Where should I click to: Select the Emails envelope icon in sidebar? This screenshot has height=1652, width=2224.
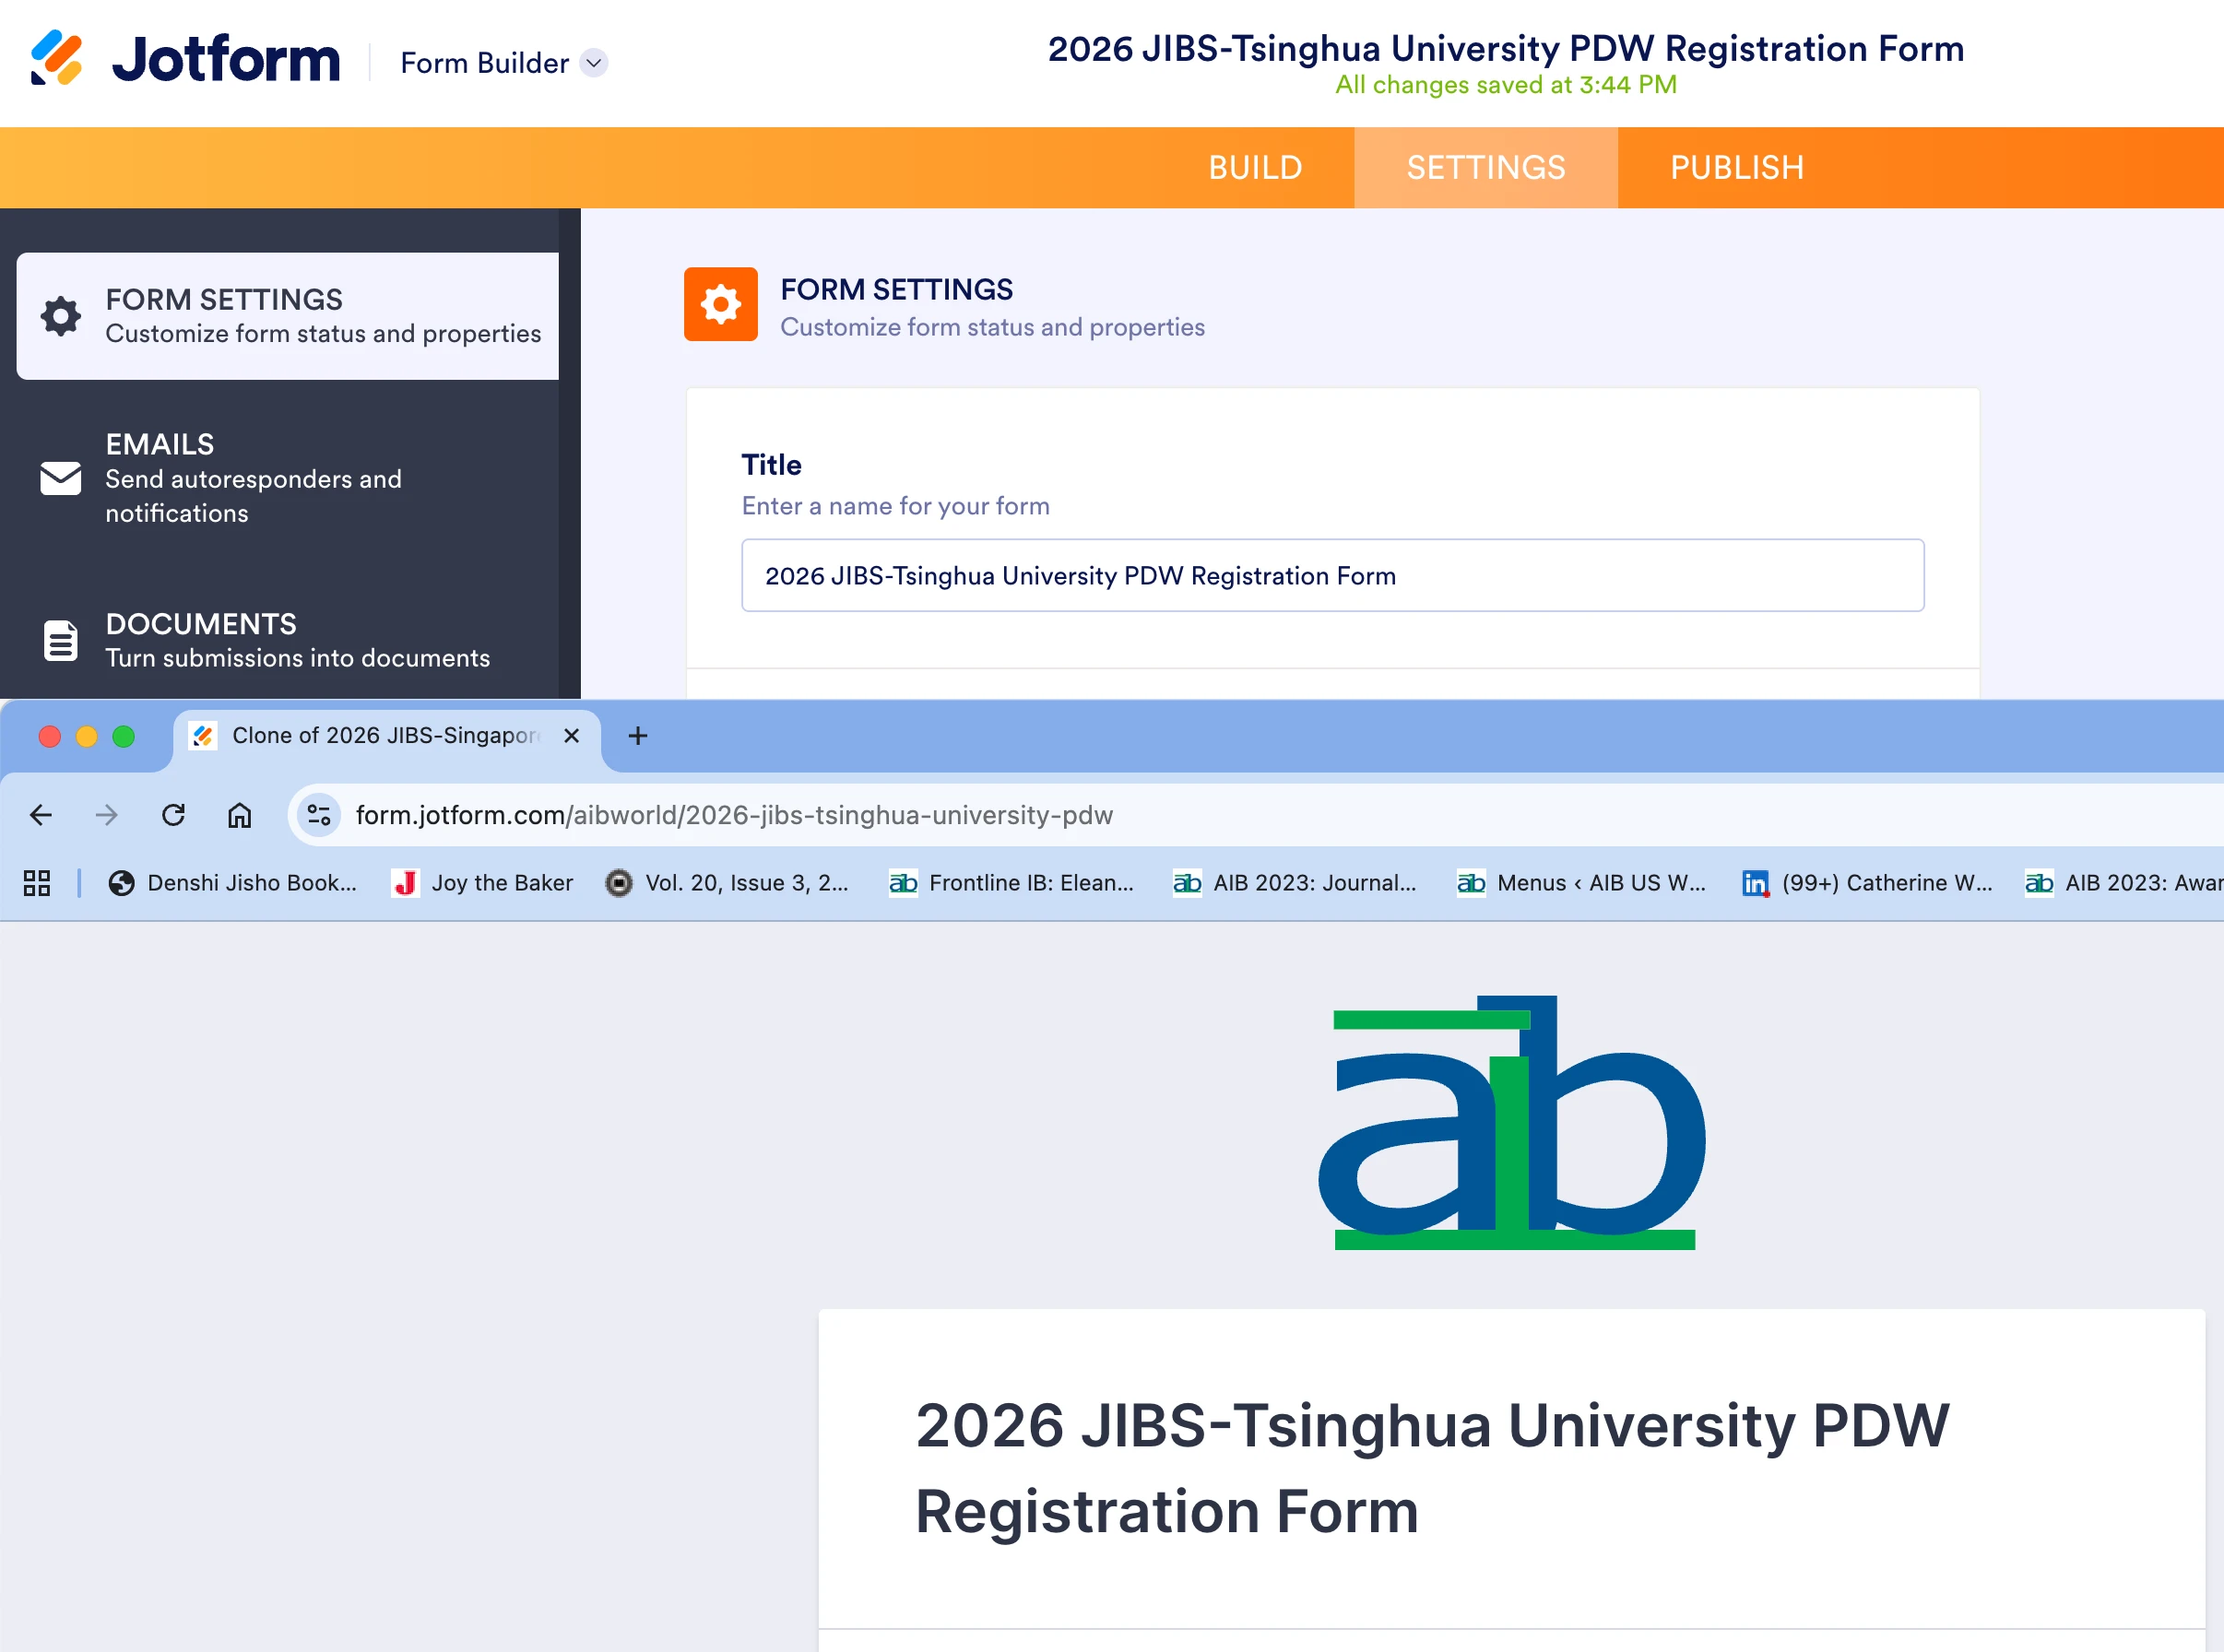click(x=59, y=479)
